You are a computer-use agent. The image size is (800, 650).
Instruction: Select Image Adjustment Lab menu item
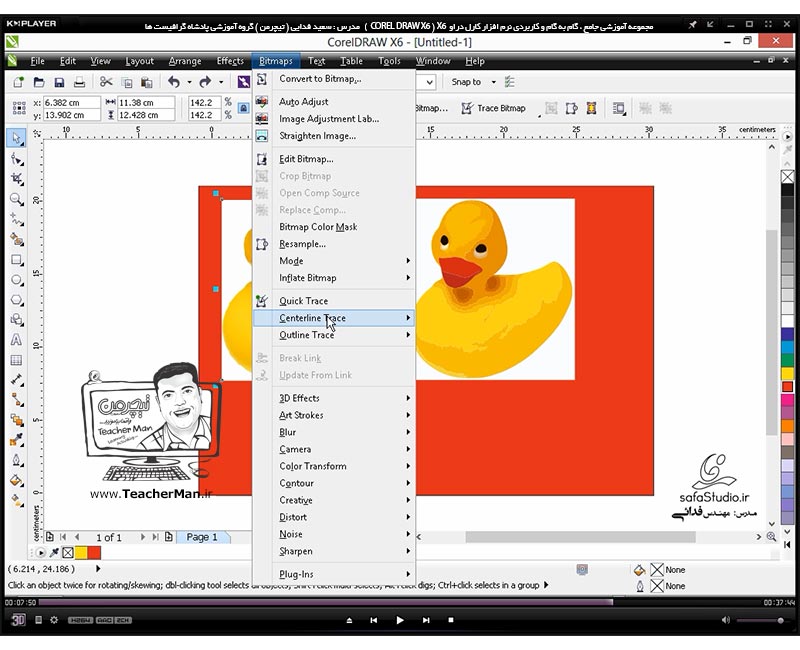point(334,118)
